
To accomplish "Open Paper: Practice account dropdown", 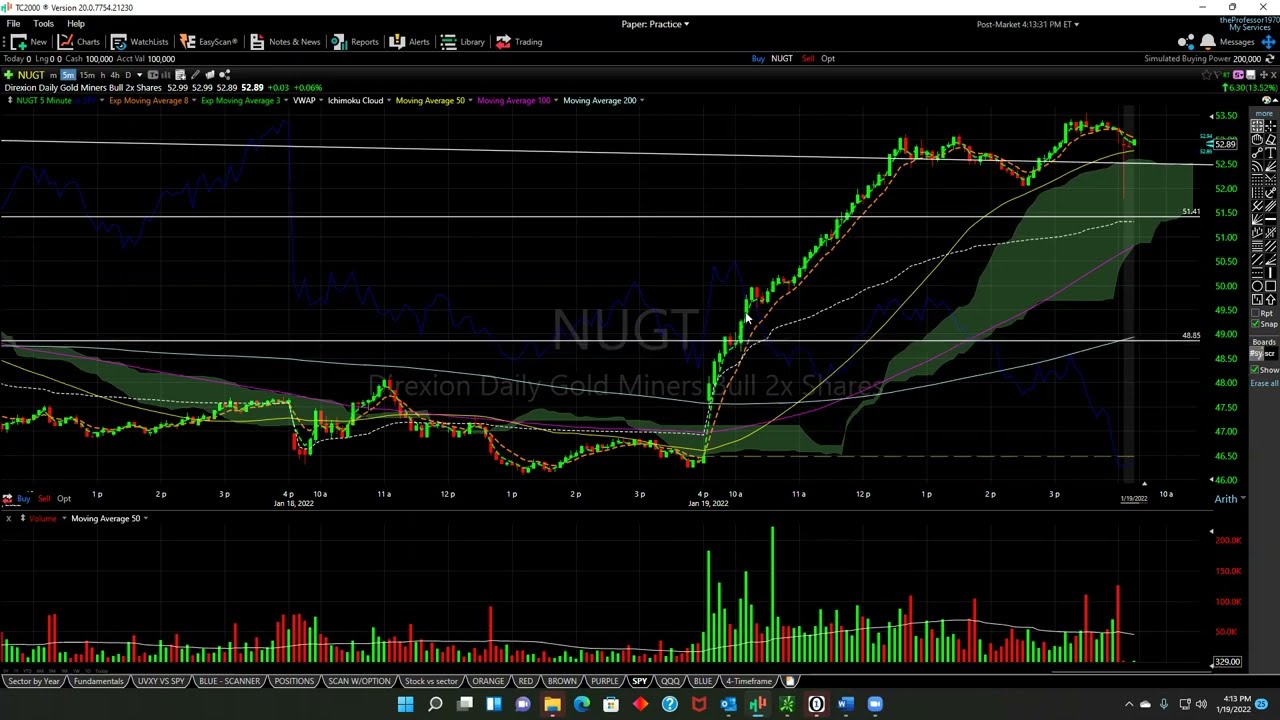I will click(x=655, y=24).
